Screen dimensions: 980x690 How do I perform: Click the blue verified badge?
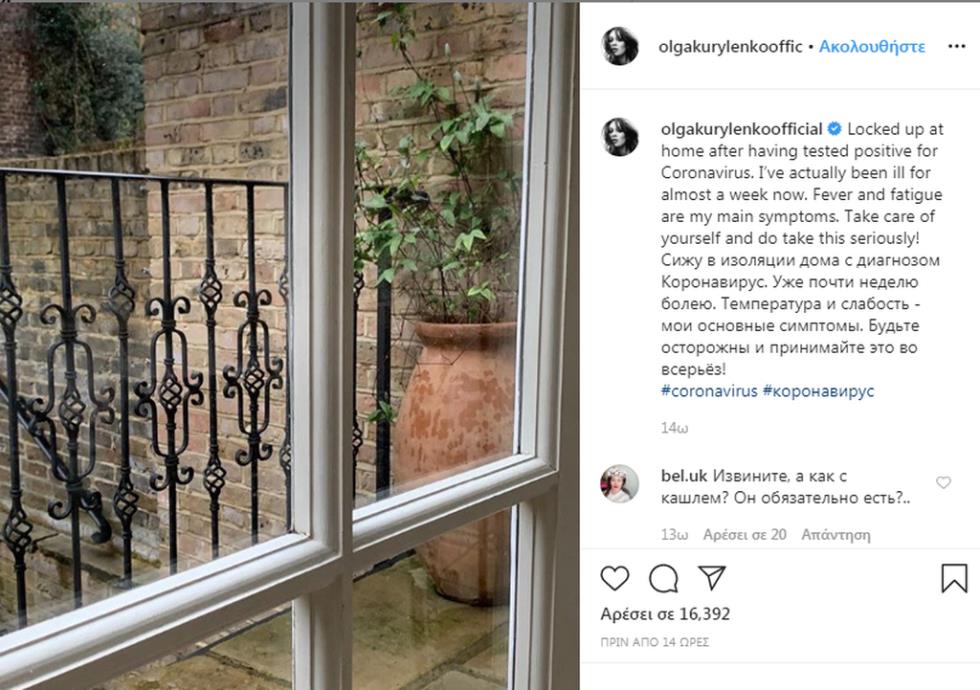[834, 129]
